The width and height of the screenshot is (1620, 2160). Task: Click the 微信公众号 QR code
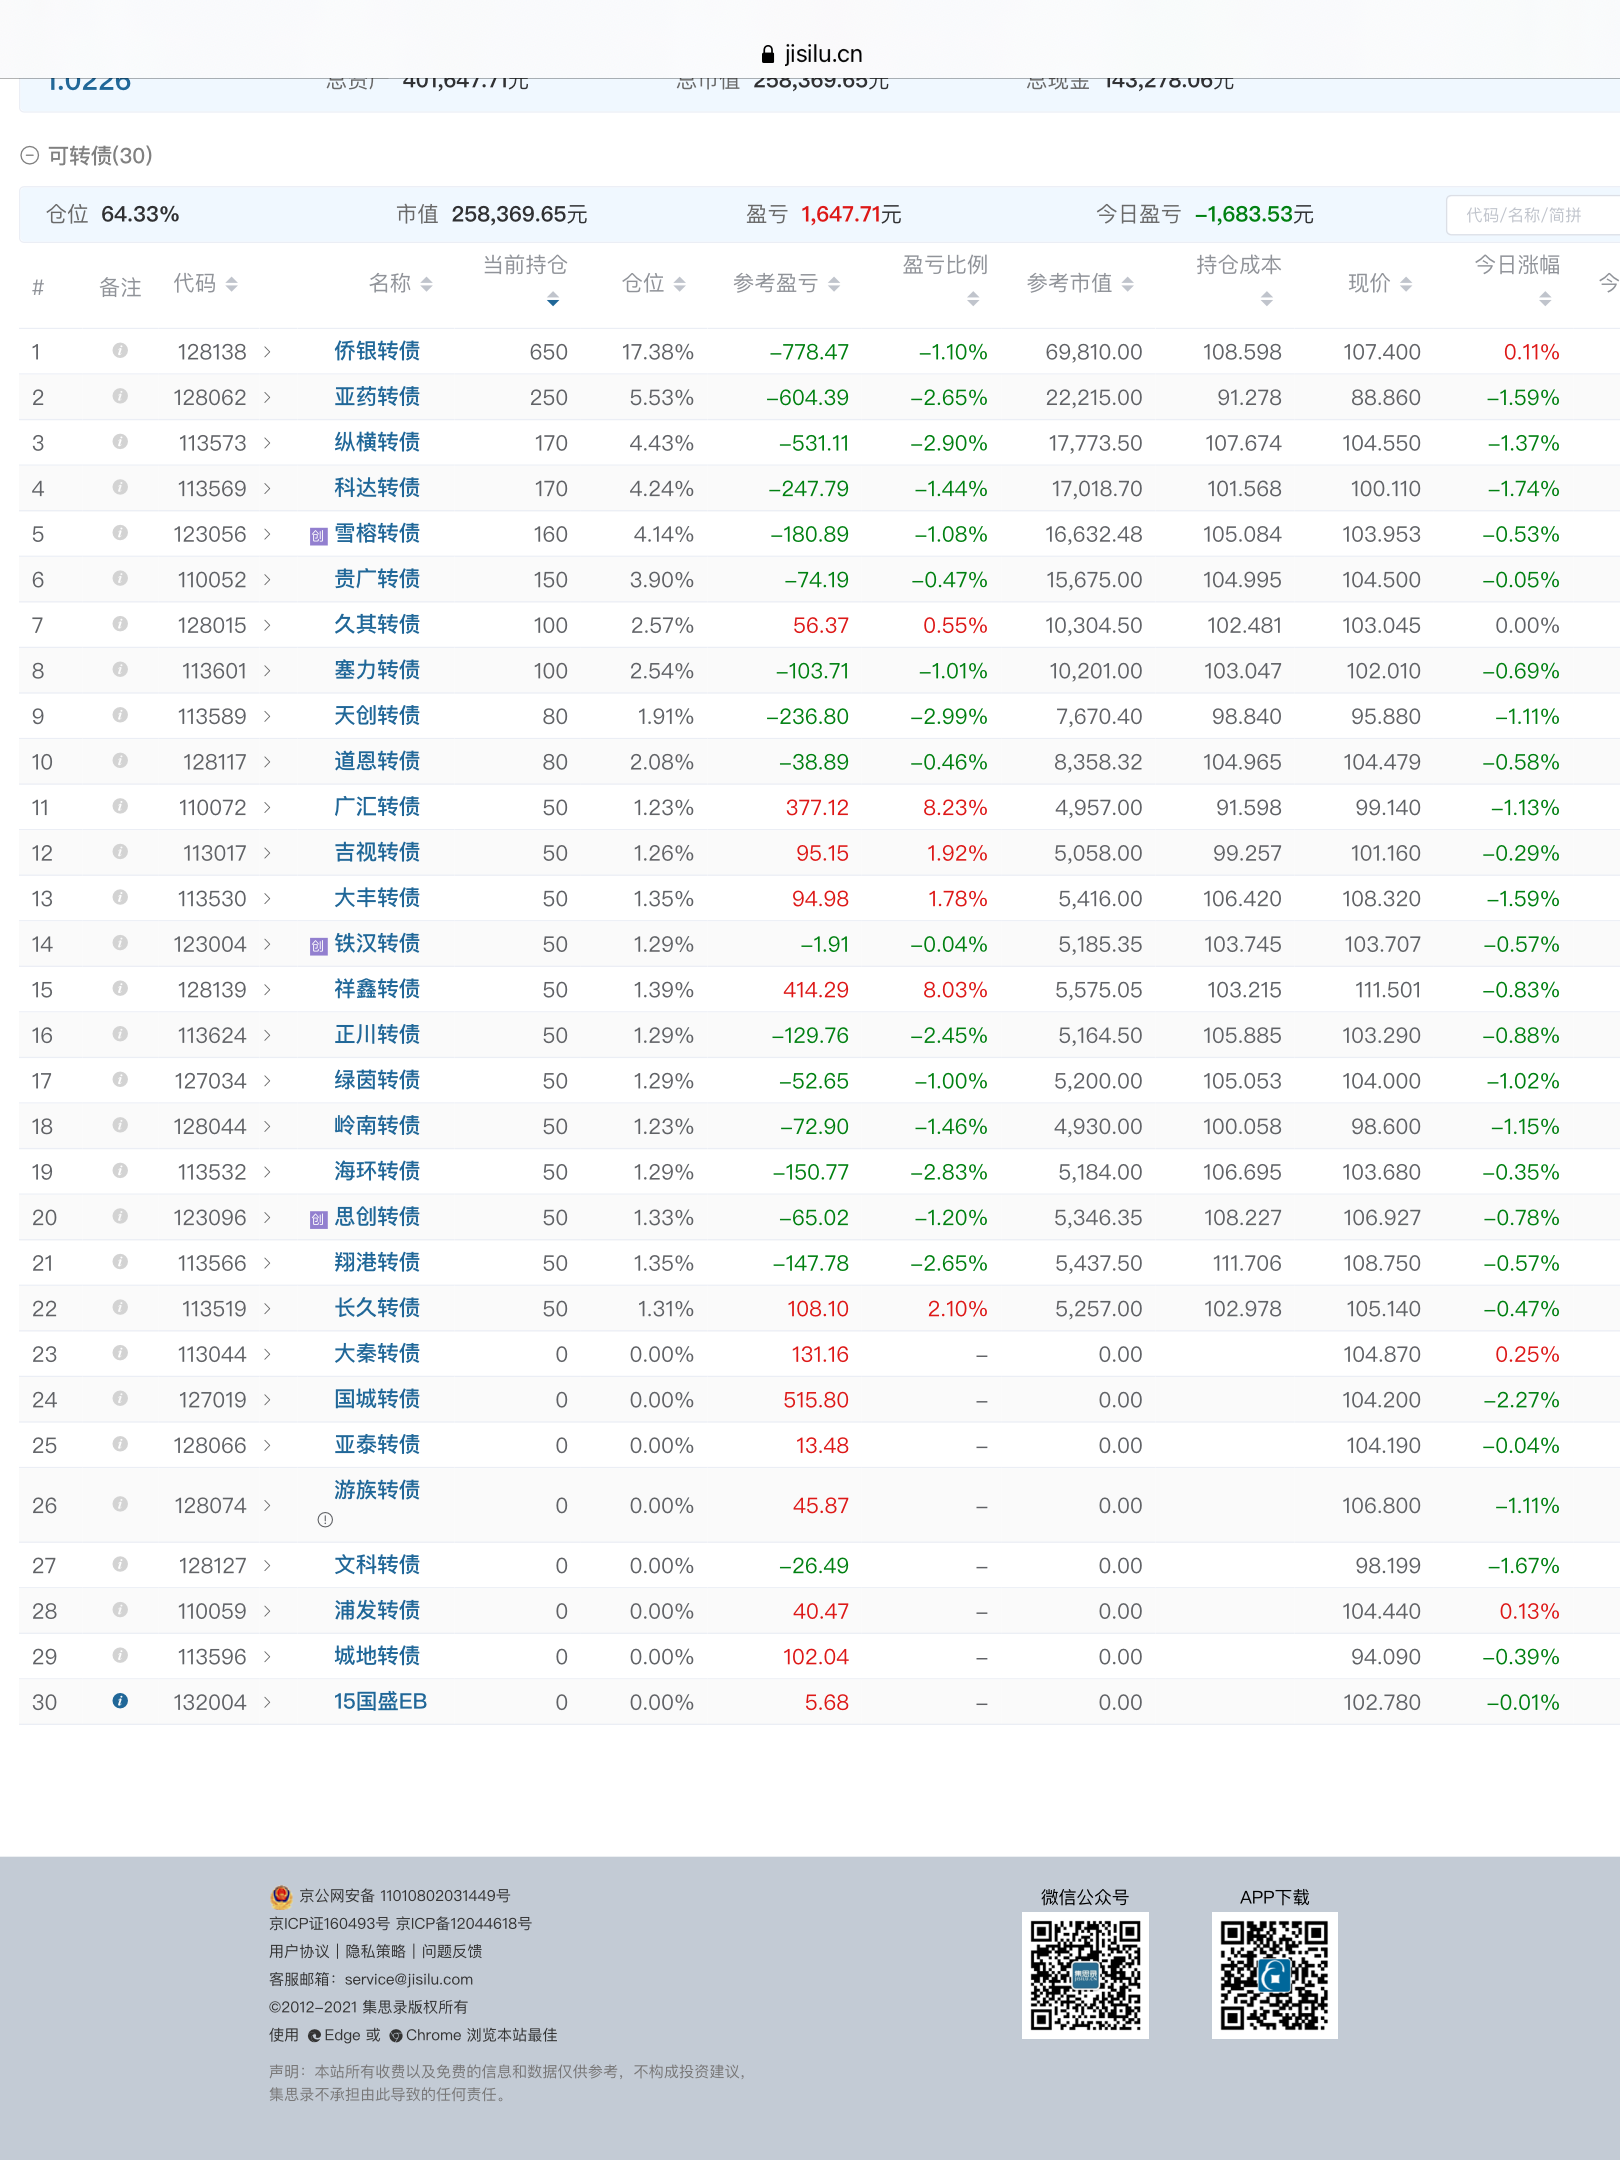tap(1085, 1975)
